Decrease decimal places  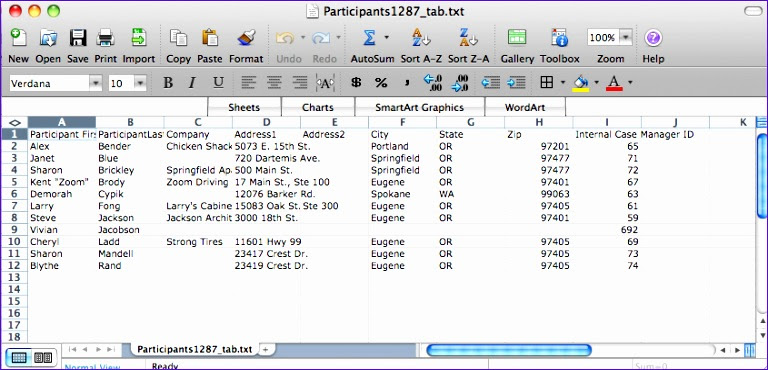[x=460, y=83]
